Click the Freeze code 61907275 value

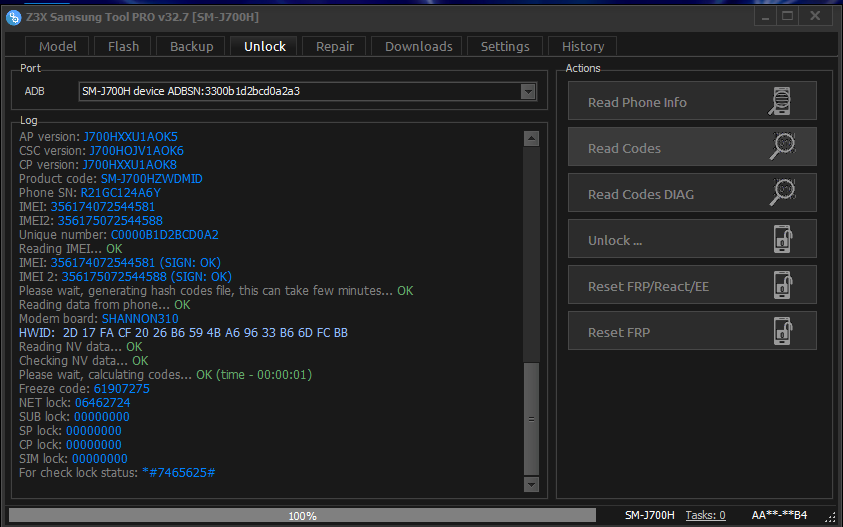pos(122,389)
